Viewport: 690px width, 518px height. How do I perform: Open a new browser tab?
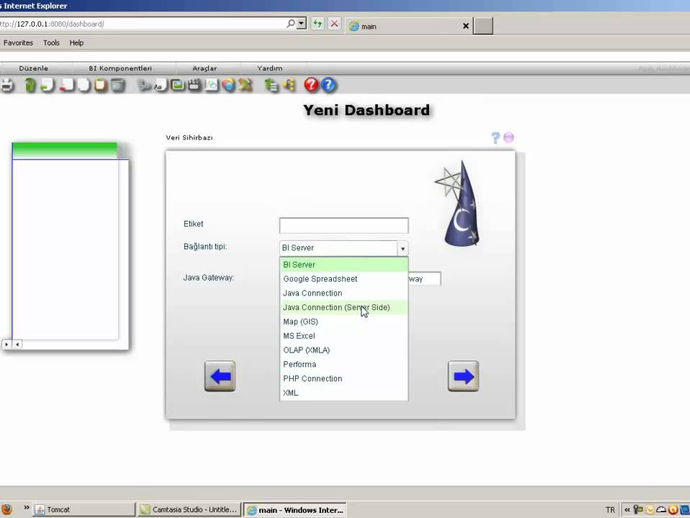[x=483, y=26]
